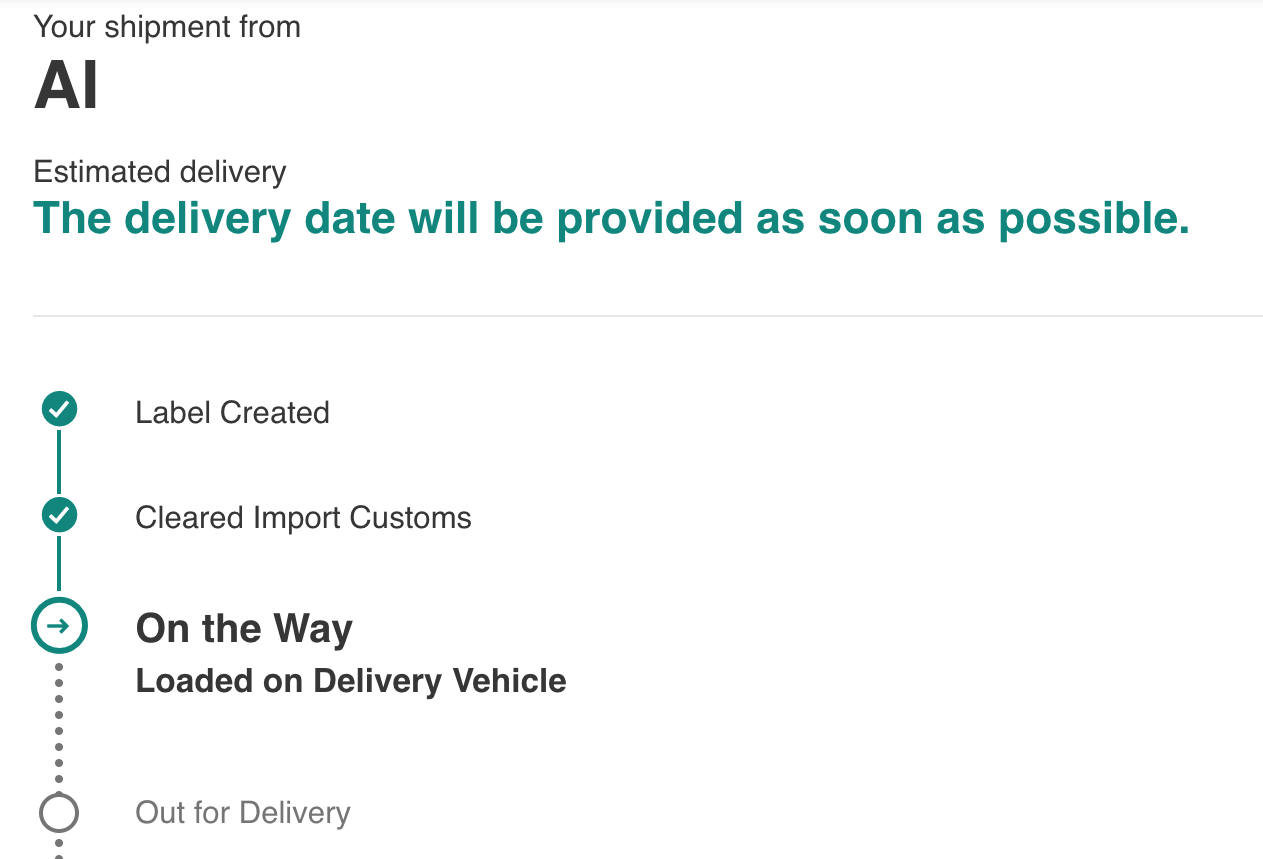The height and width of the screenshot is (859, 1263).
Task: Click the Your shipment from text
Action: tap(167, 26)
